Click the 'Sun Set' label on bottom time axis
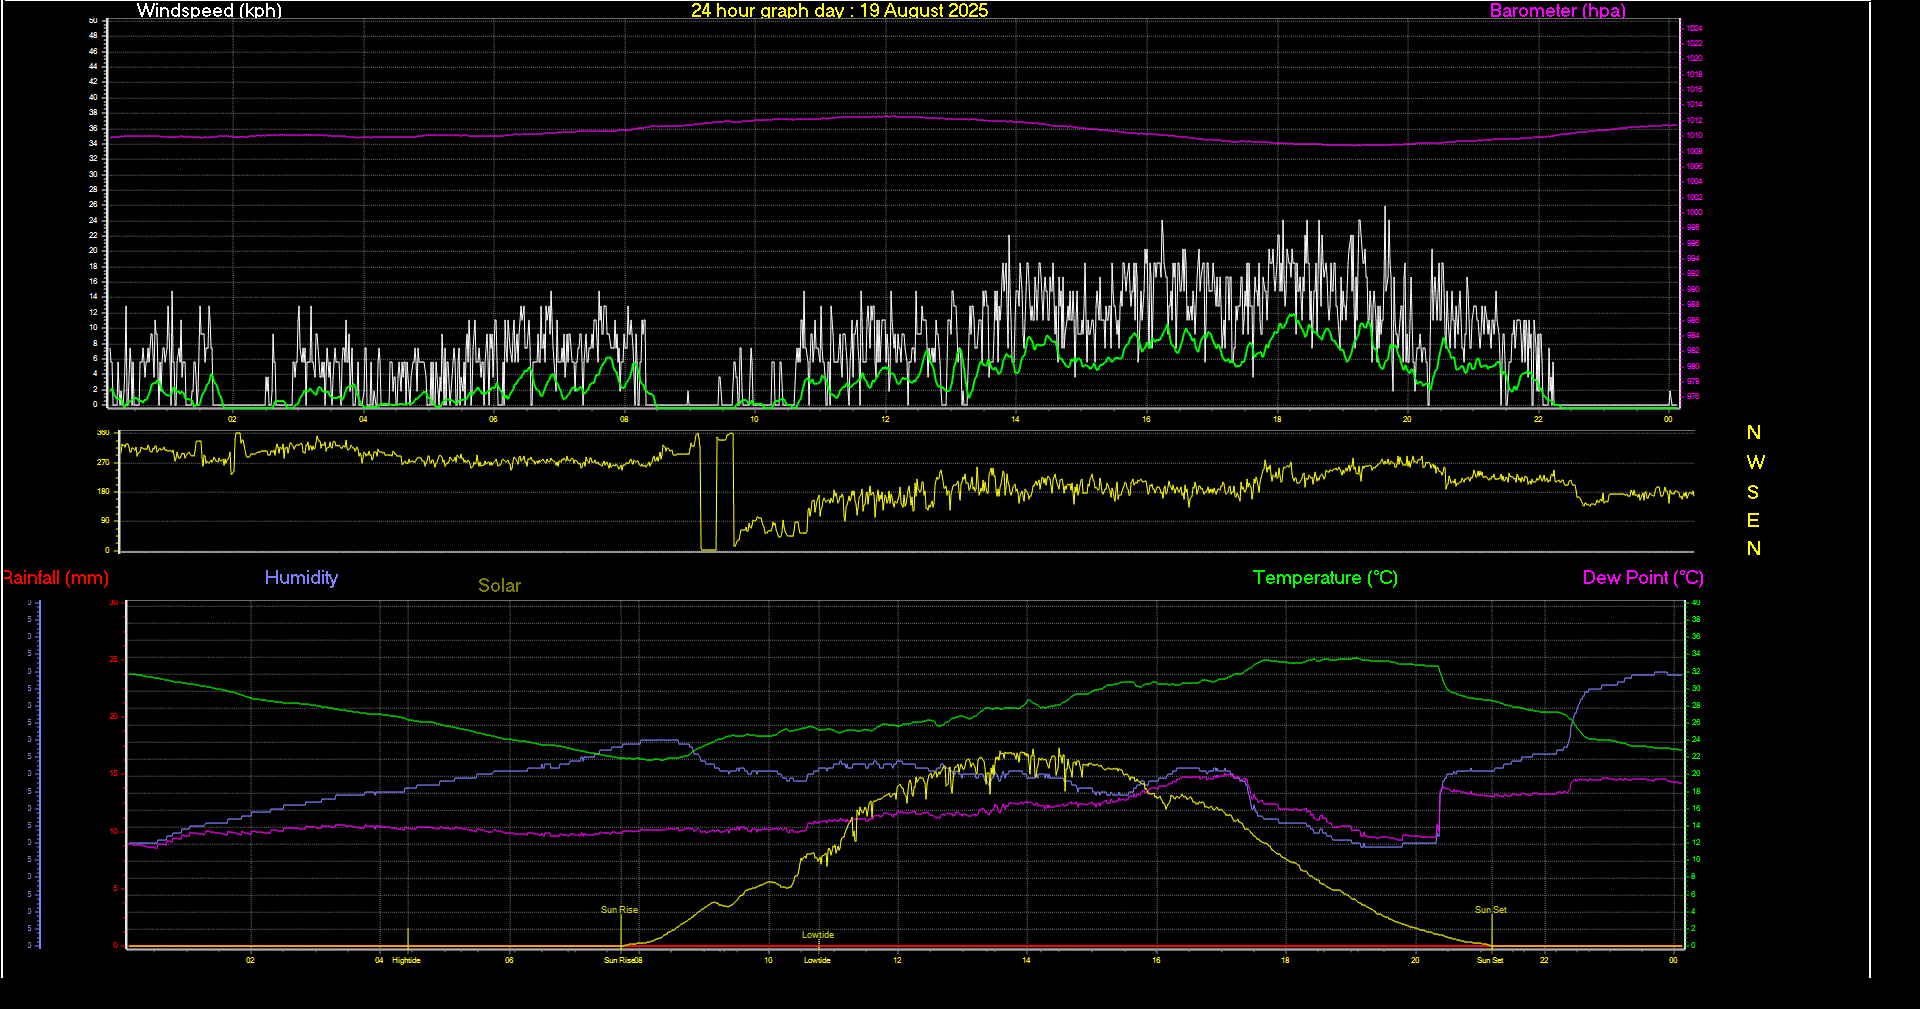Viewport: 1920px width, 1009px height. (x=1490, y=960)
